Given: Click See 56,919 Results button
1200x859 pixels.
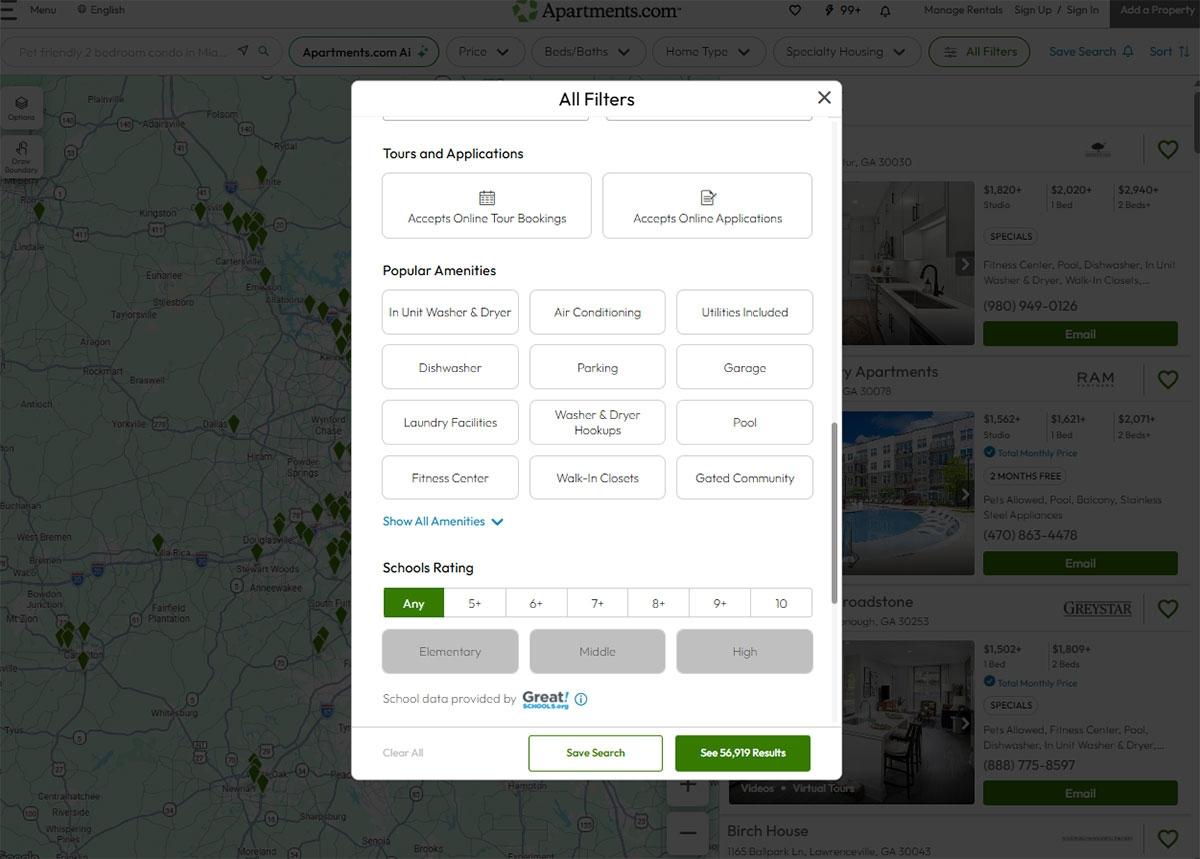Looking at the screenshot, I should coord(742,753).
